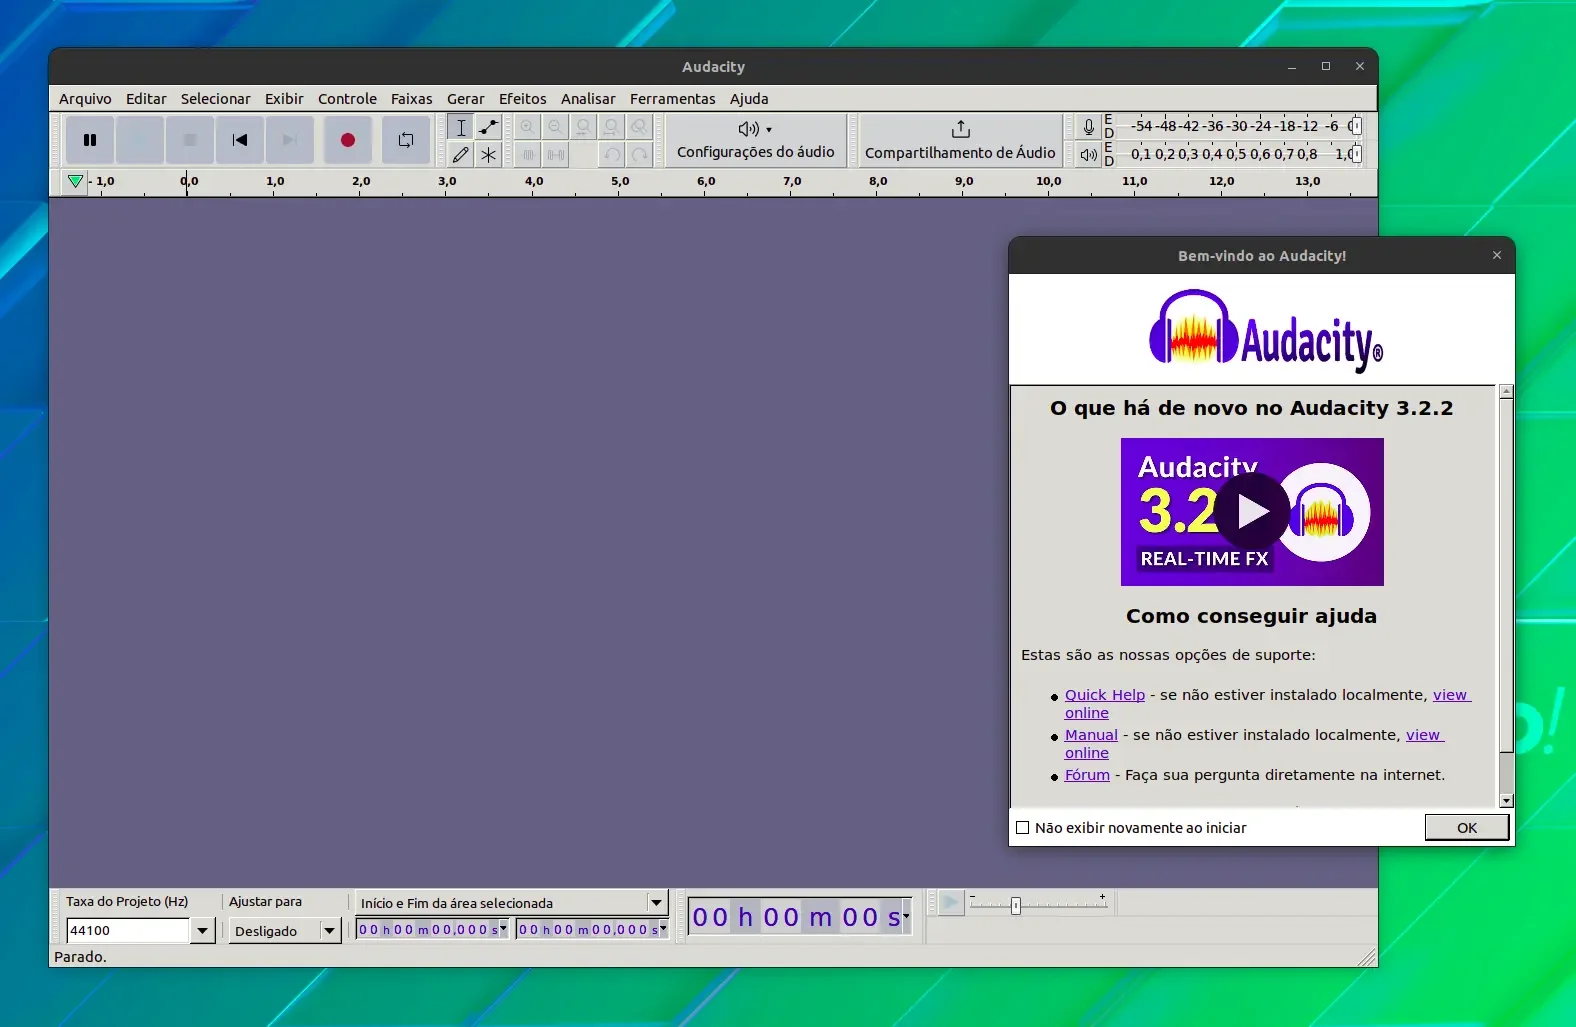Viewport: 1576px width, 1027px height.
Task: Click the playback level meter scale
Action: (1238, 154)
